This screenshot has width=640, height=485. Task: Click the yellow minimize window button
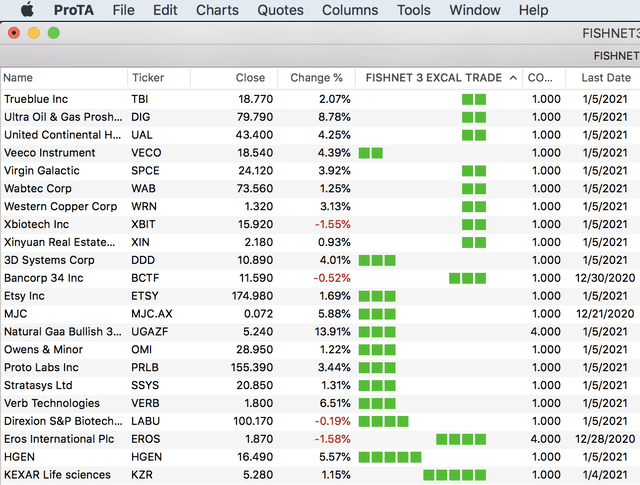tap(34, 33)
